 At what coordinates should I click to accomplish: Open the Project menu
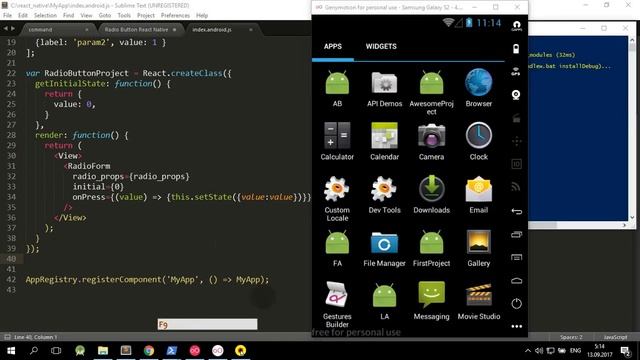(146, 15)
